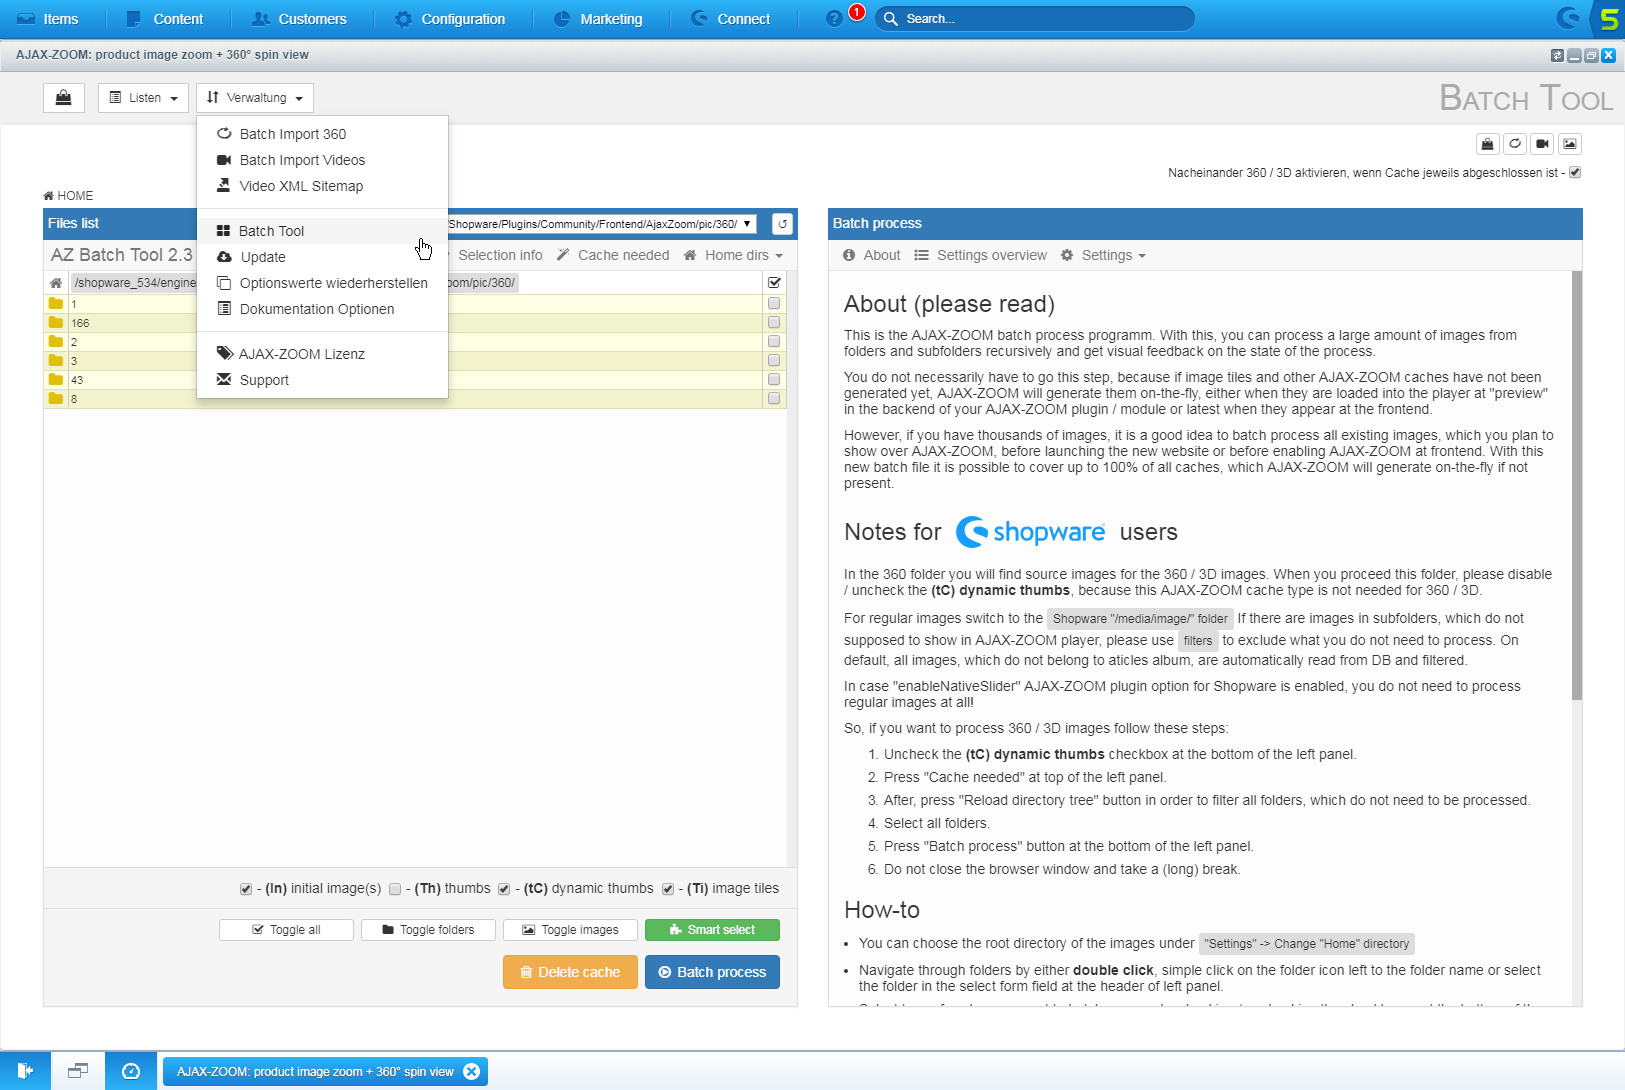The width and height of the screenshot is (1625, 1090).
Task: Open the Customers menu
Action: (299, 19)
